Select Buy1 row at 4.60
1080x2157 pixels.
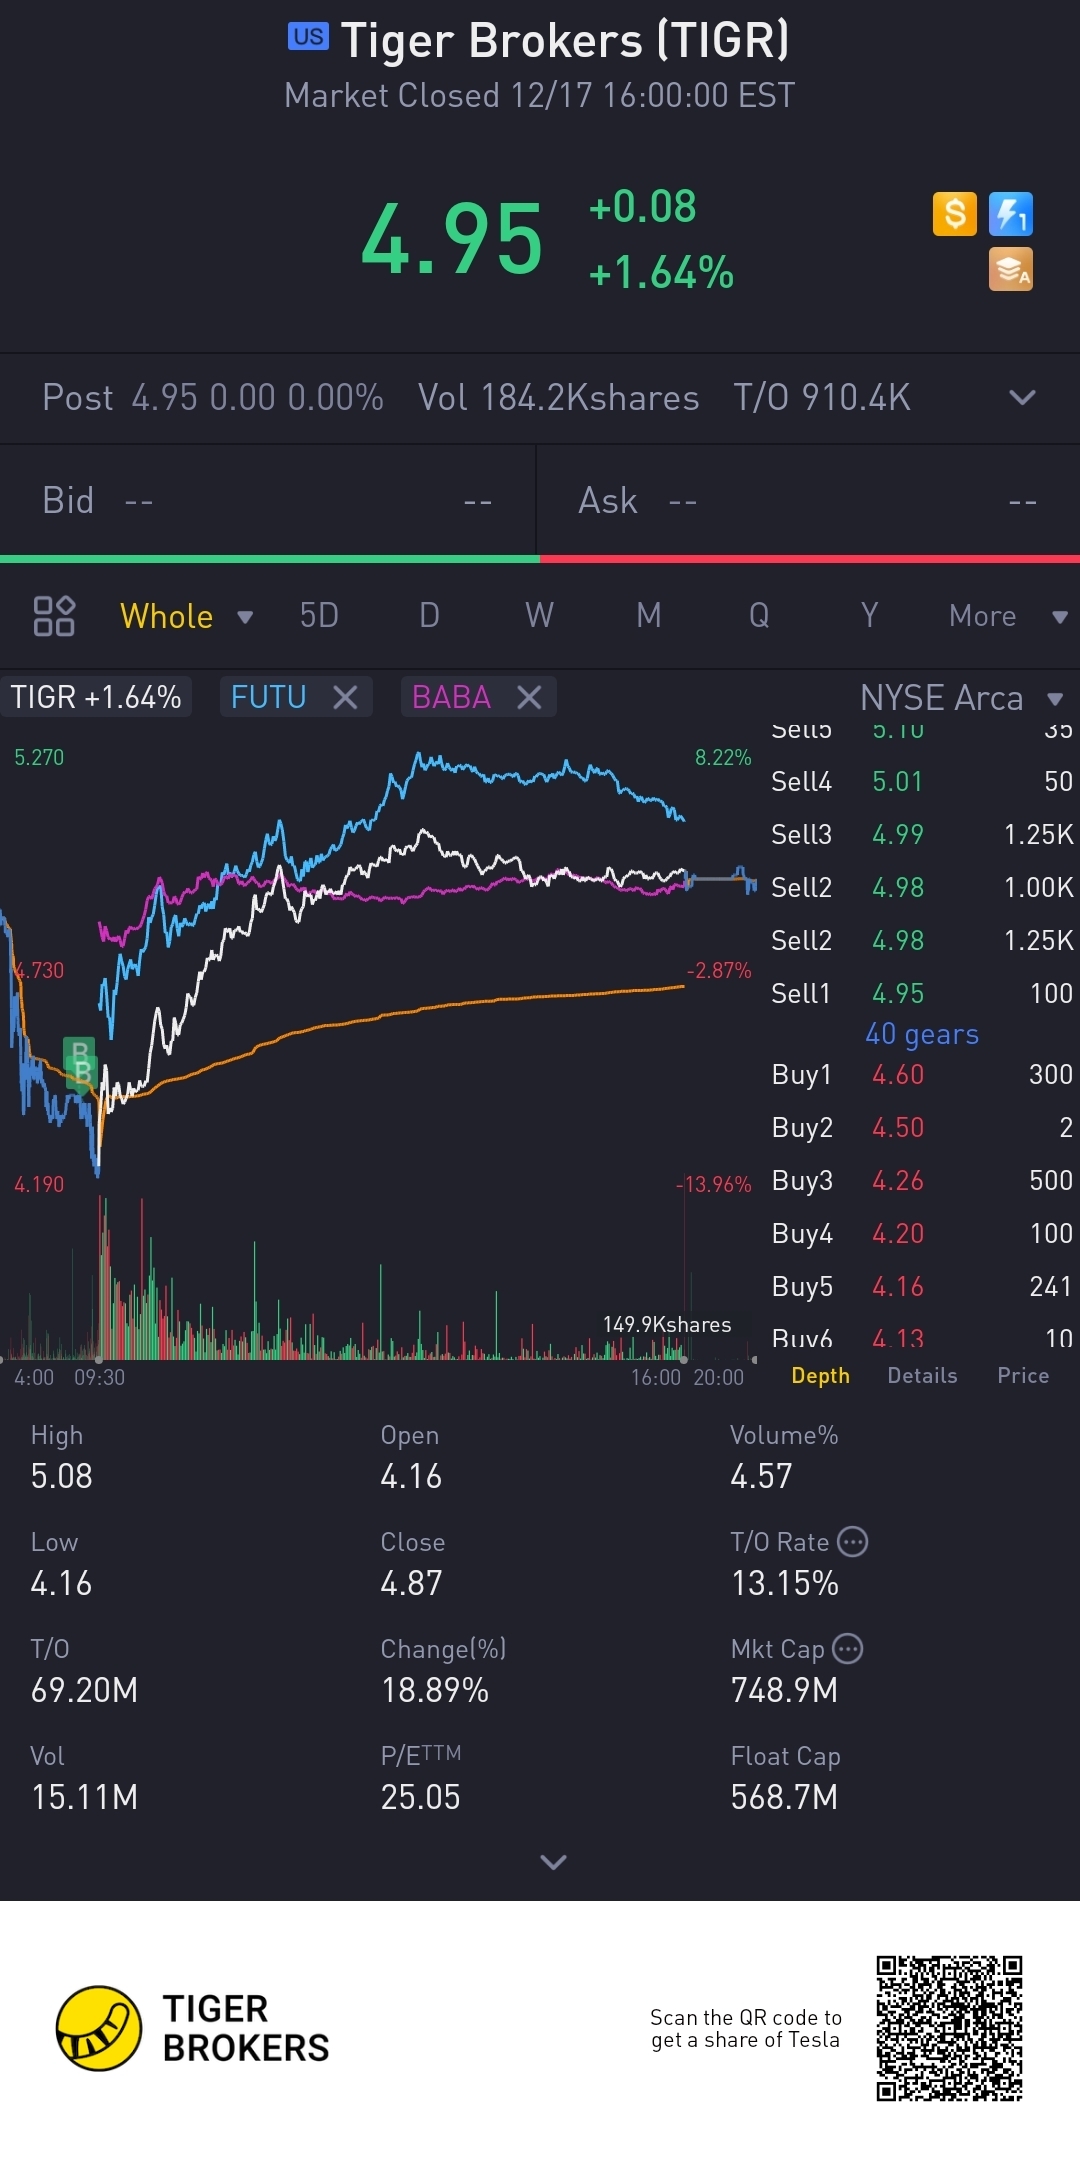tap(921, 1074)
